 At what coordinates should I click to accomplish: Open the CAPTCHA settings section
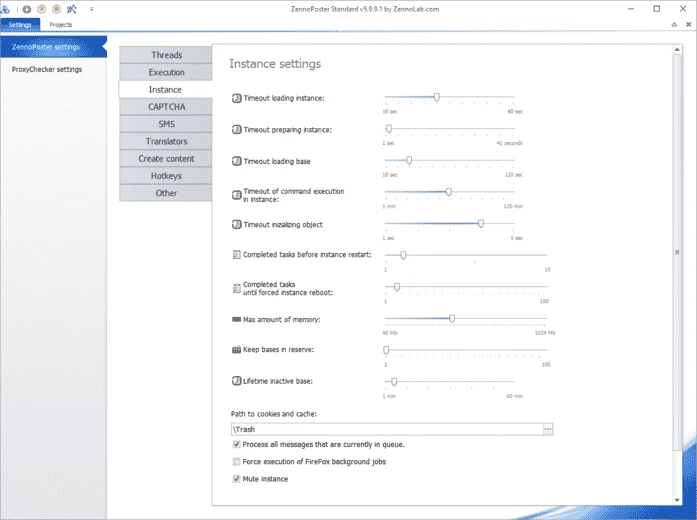coord(165,107)
